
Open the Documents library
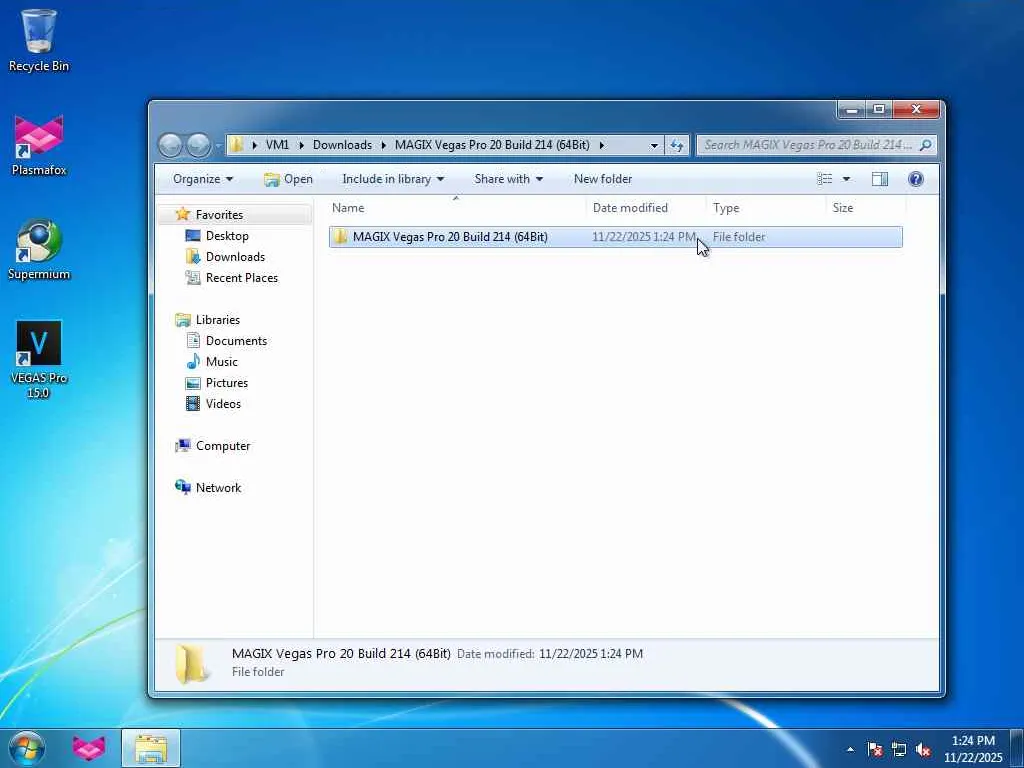[x=236, y=340]
